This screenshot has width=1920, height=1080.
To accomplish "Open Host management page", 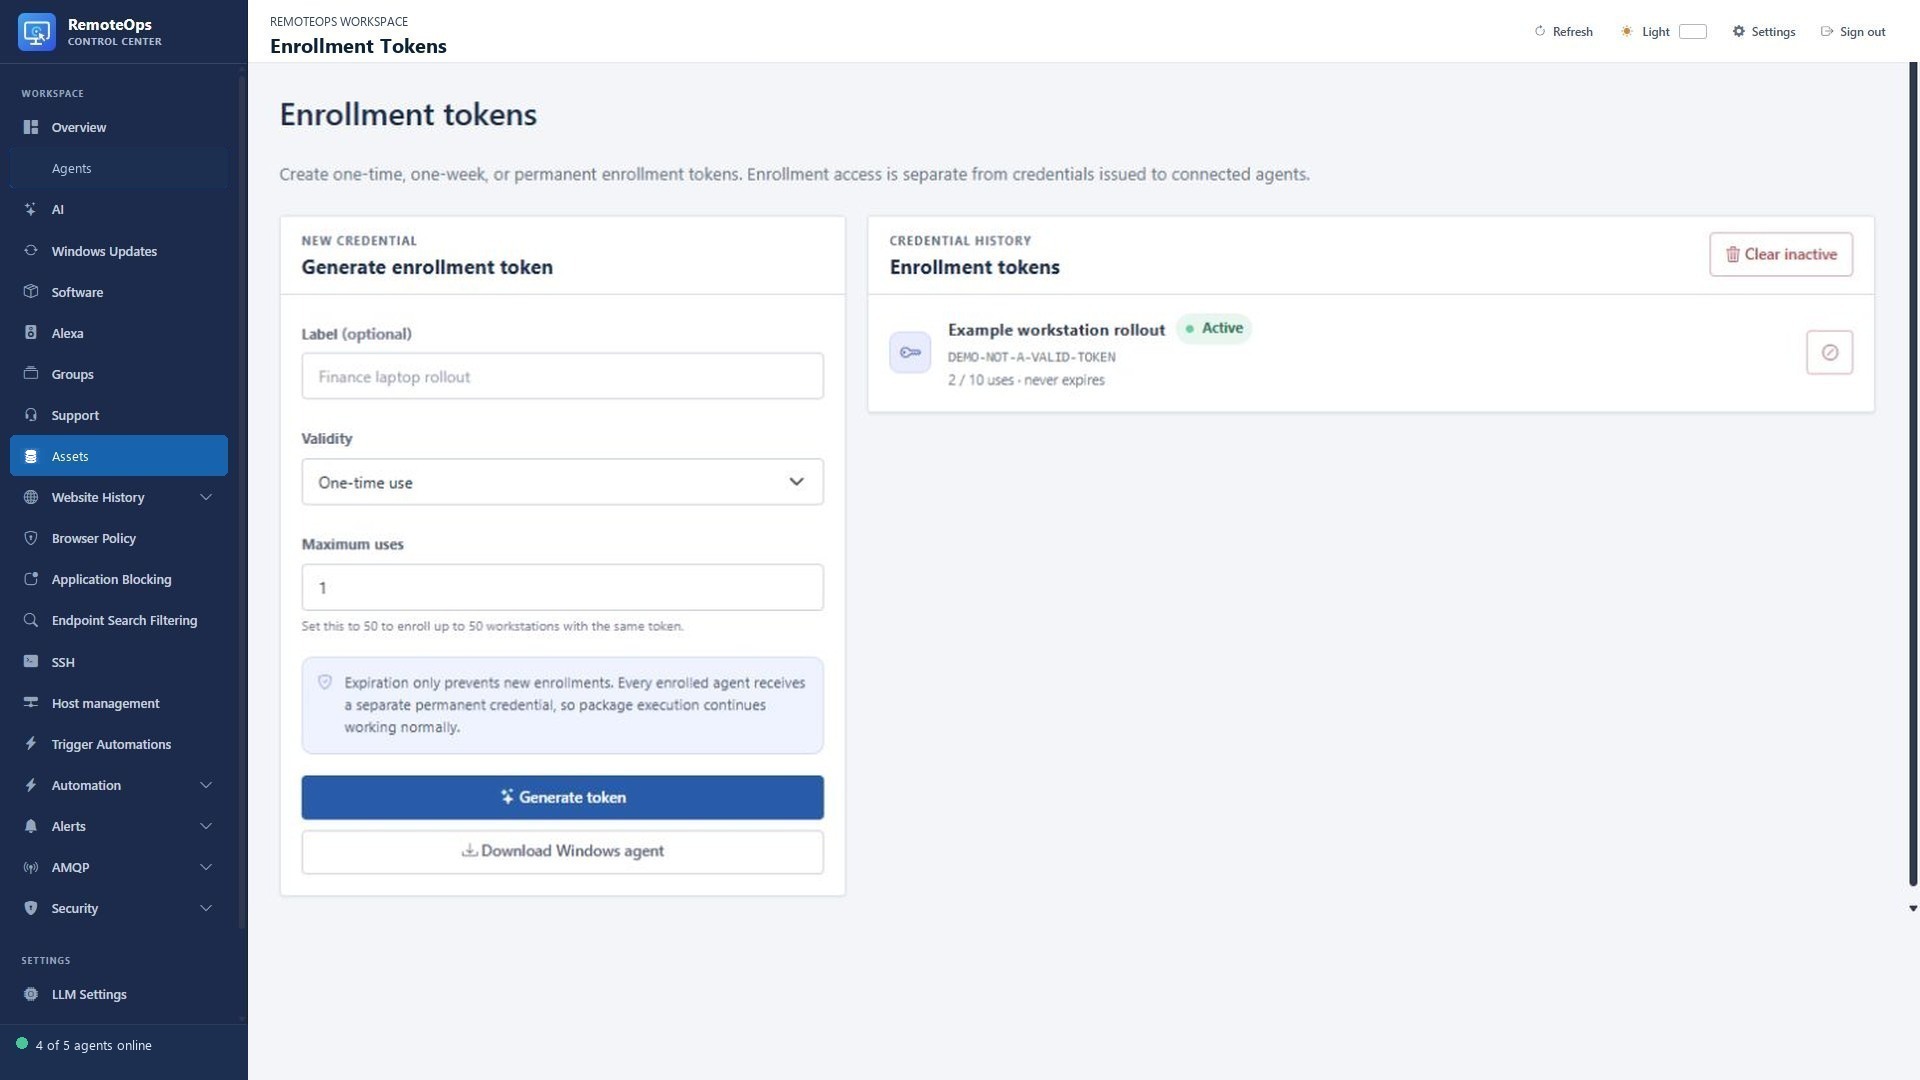I will click(x=119, y=703).
